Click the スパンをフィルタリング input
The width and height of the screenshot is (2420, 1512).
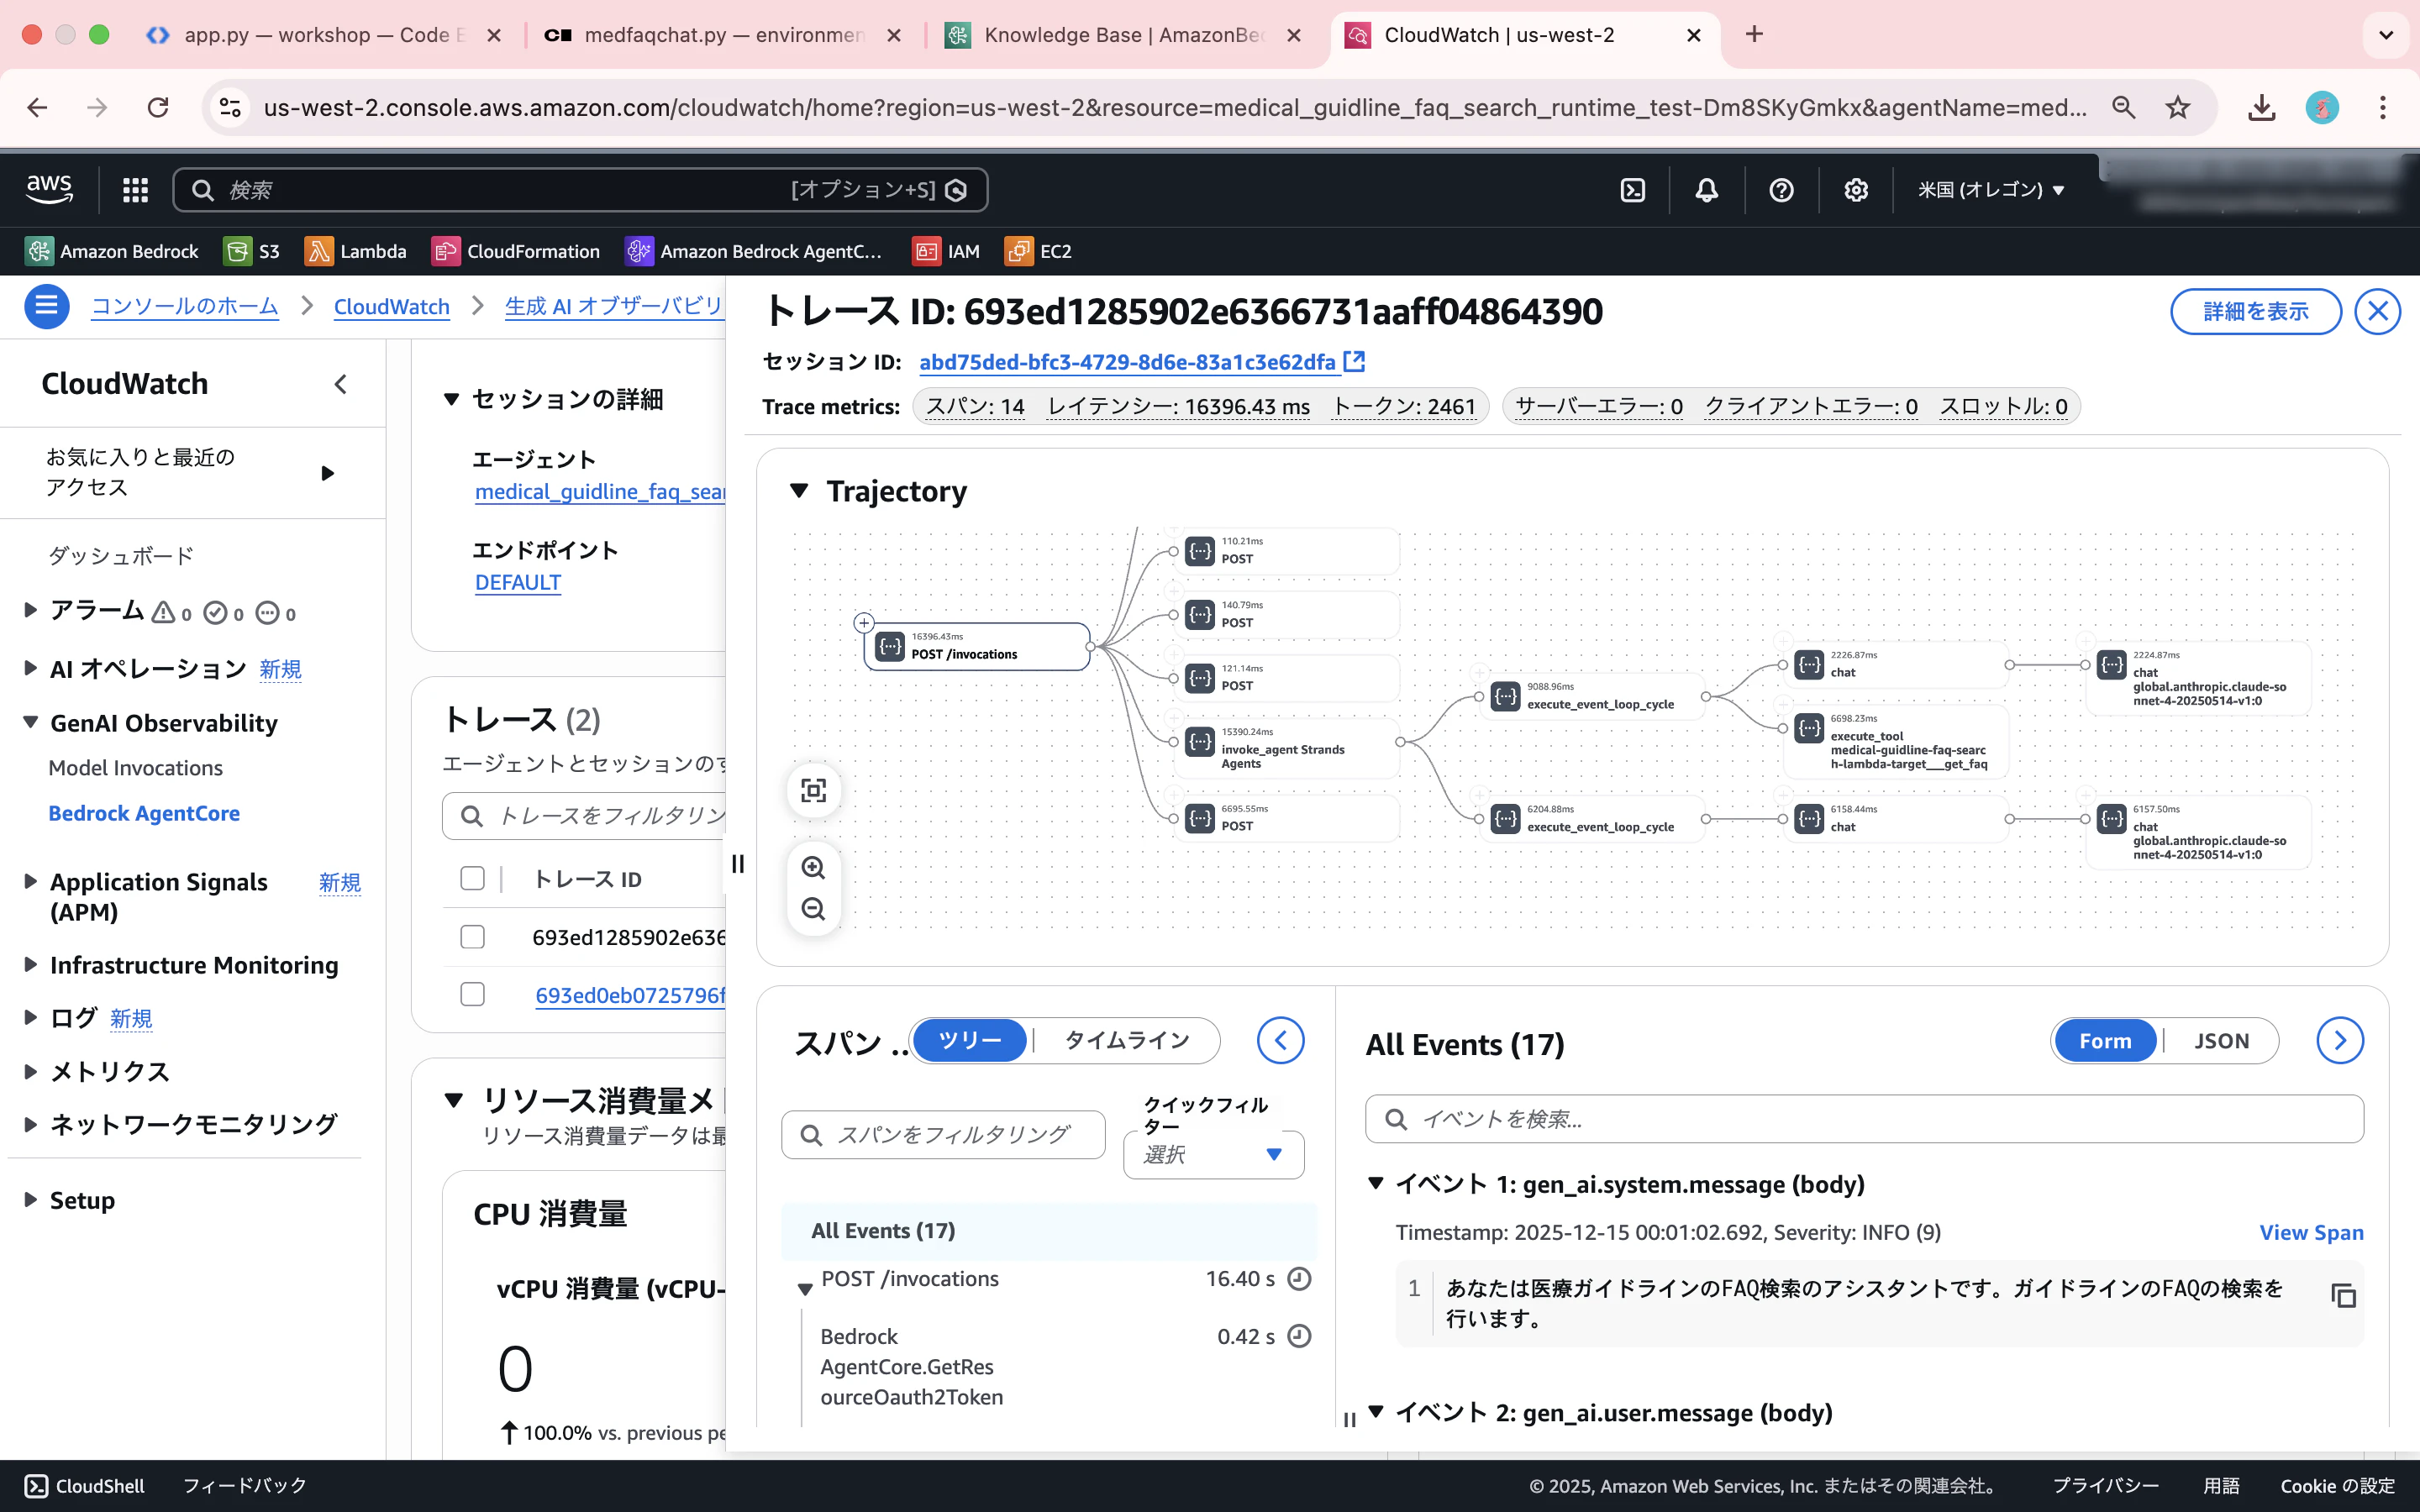[x=943, y=1135]
